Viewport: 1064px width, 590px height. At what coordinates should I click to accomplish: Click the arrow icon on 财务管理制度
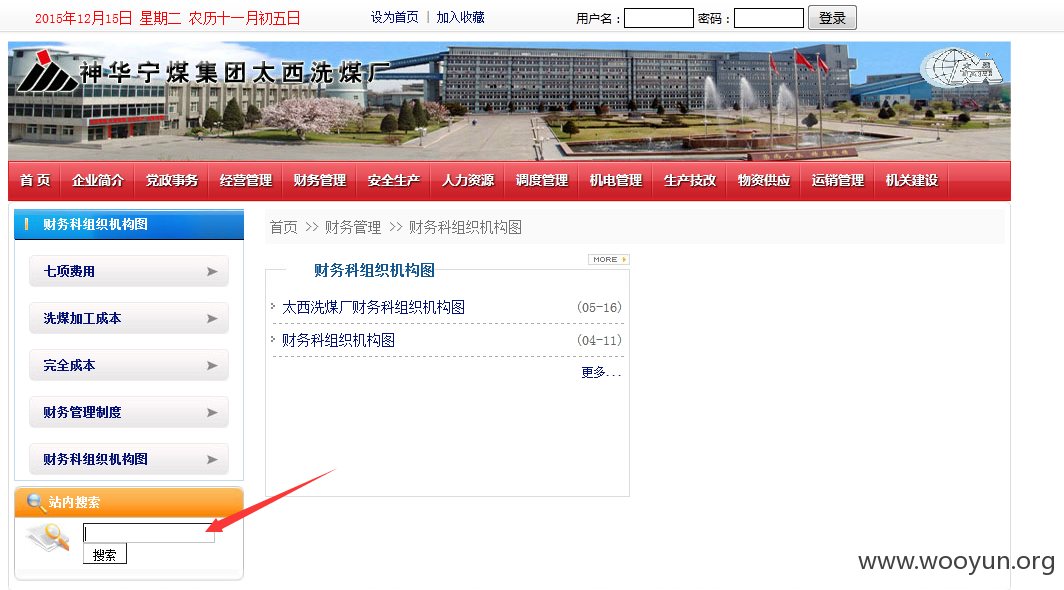click(x=212, y=413)
